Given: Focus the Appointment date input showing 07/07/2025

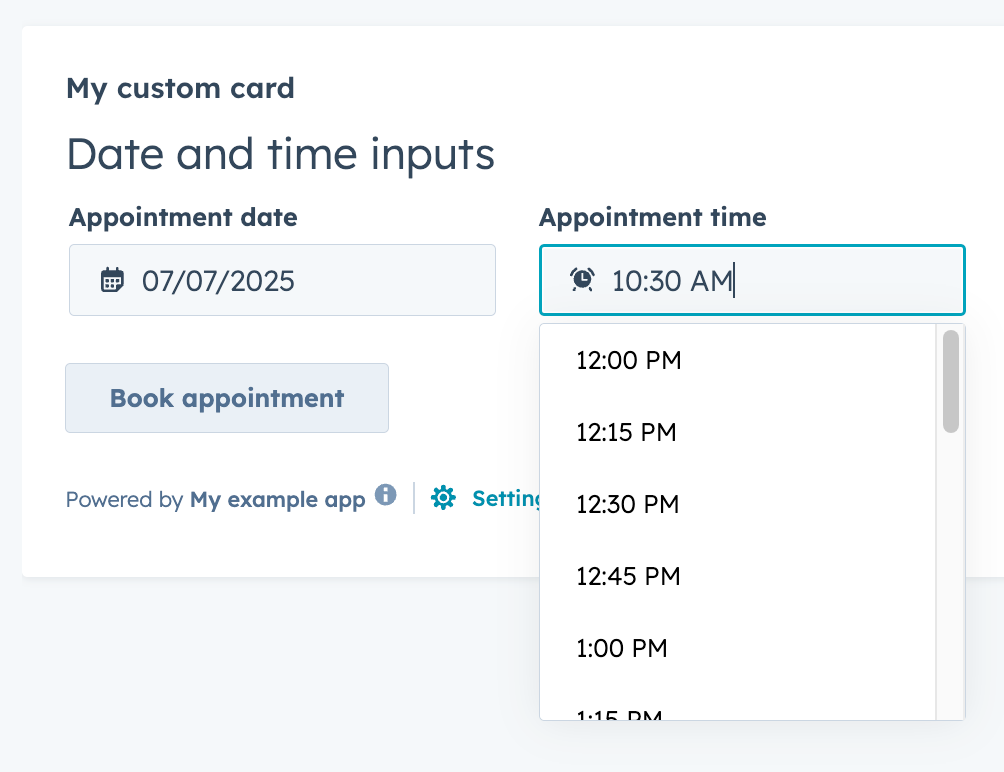Looking at the screenshot, I should pos(300,280).
